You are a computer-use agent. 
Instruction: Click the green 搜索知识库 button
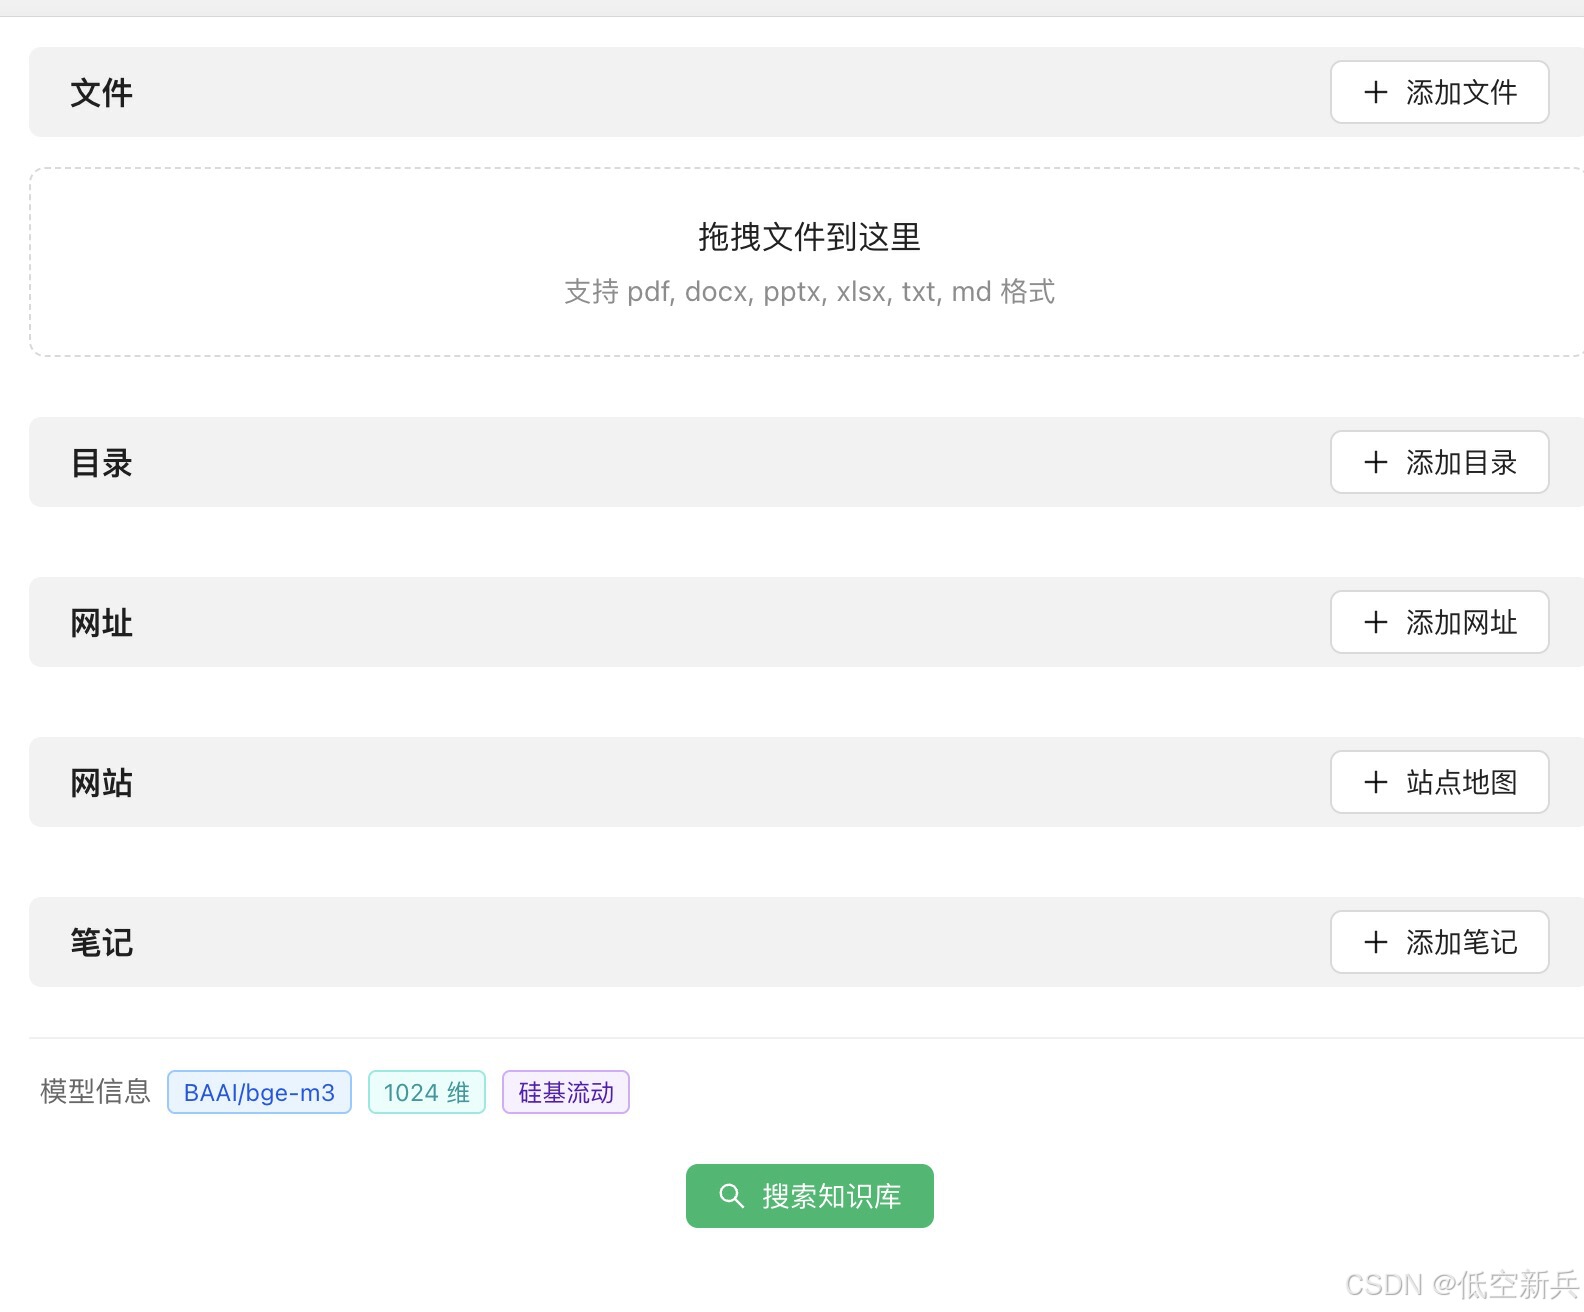pyautogui.click(x=810, y=1196)
